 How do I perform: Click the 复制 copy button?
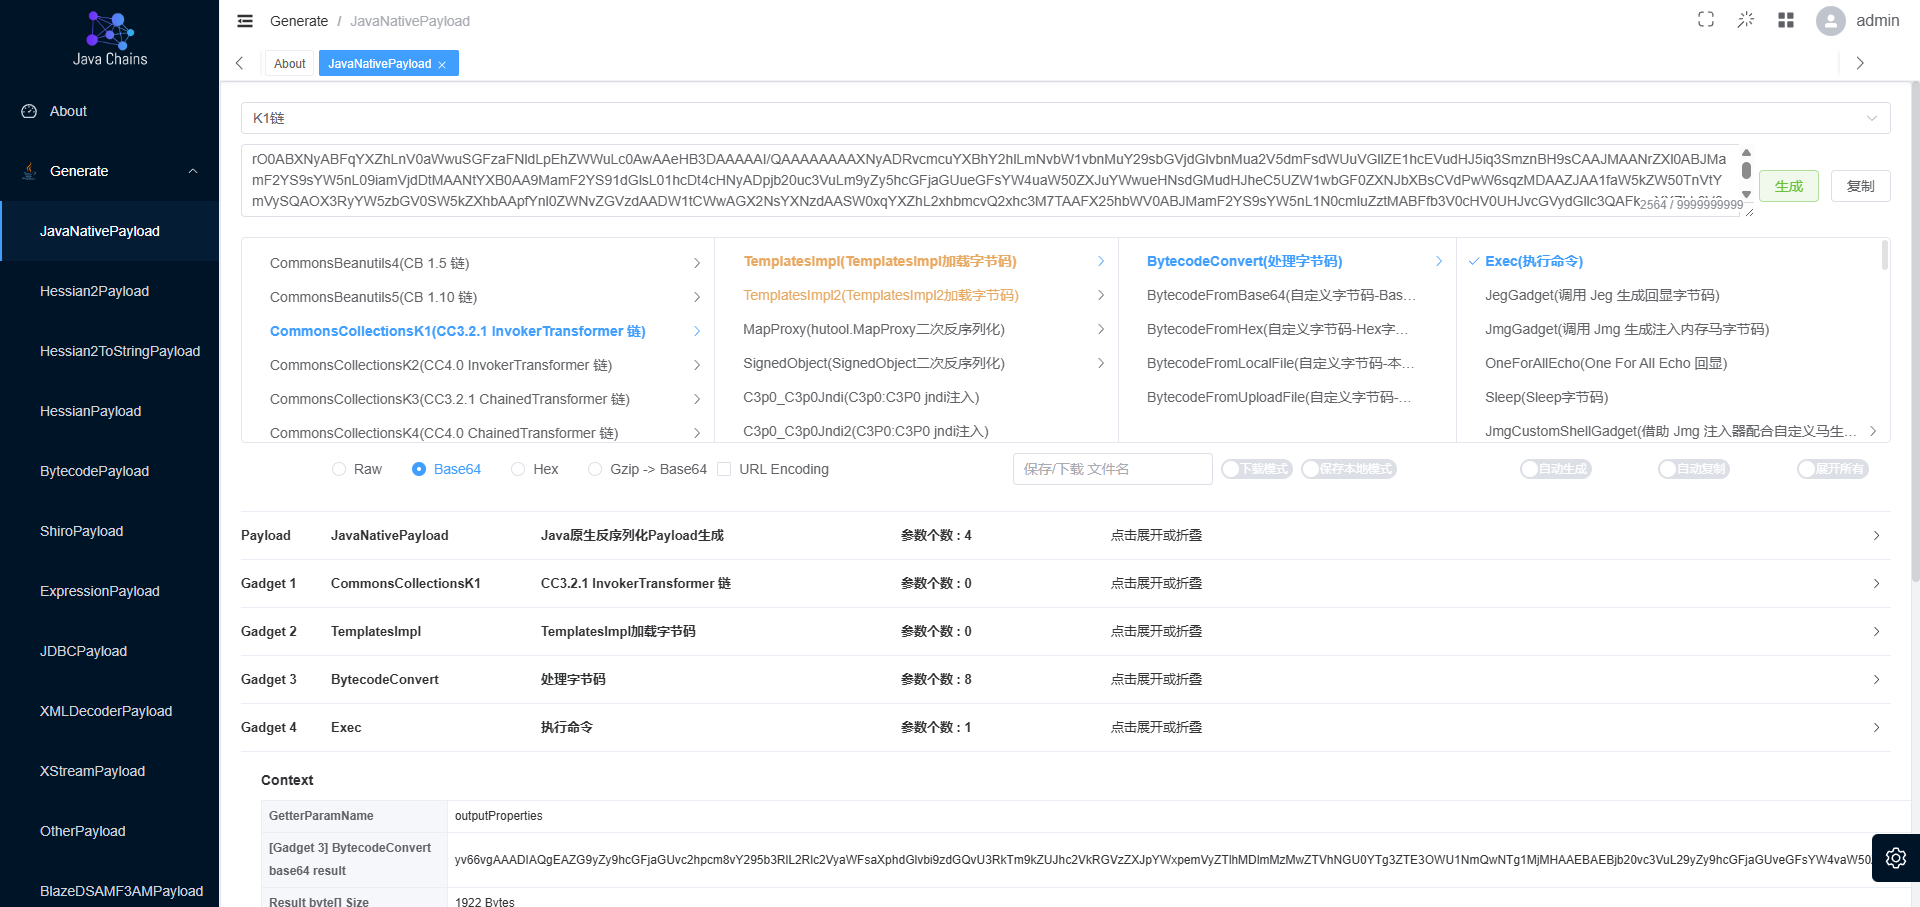click(1860, 186)
